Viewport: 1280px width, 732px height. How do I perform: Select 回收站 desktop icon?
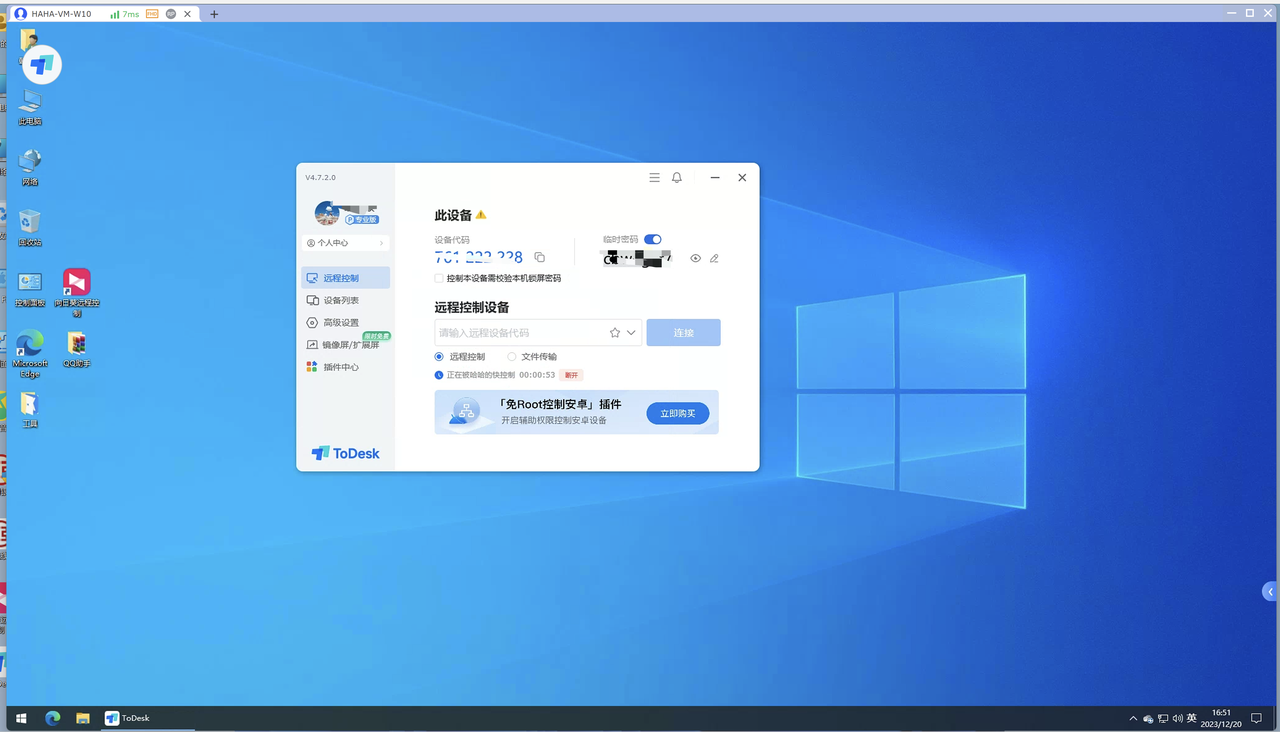pyautogui.click(x=30, y=228)
